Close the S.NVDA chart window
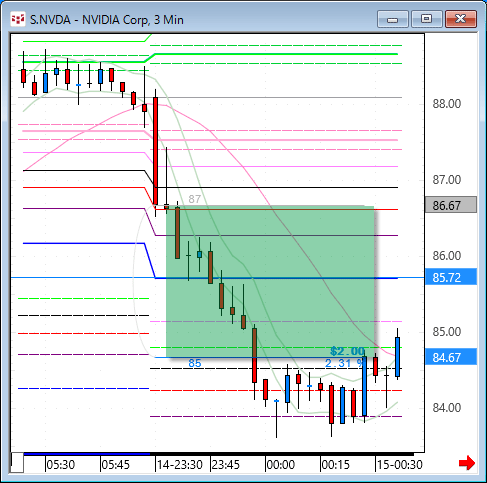The width and height of the screenshot is (487, 483). pyautogui.click(x=460, y=19)
